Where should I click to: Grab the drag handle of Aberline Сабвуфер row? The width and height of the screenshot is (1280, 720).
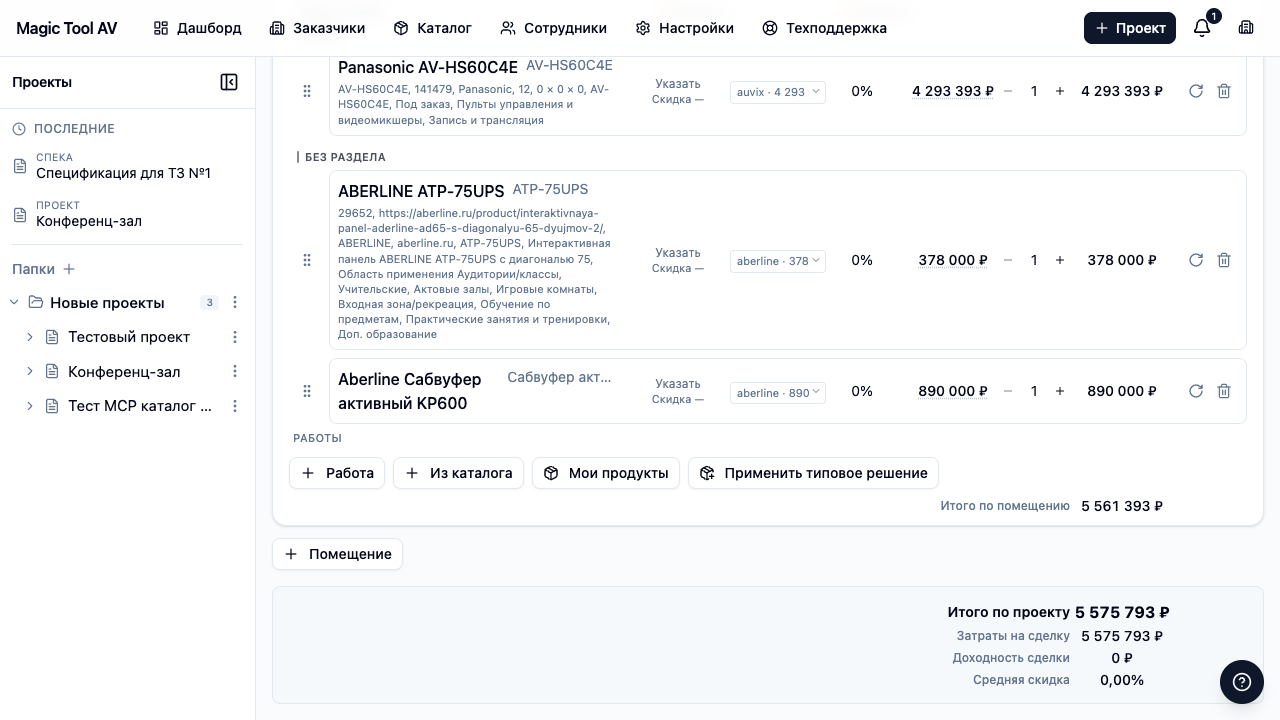[x=307, y=391]
